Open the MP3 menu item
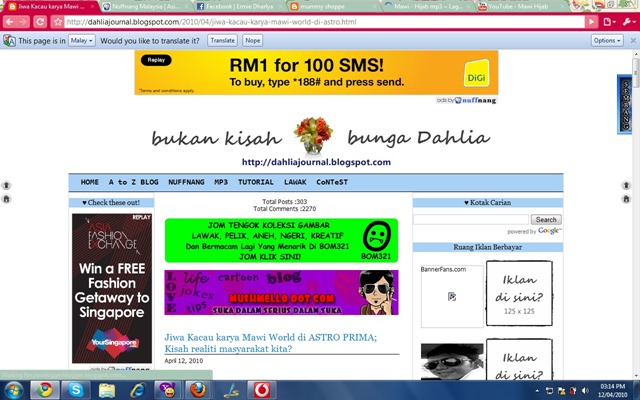This screenshot has height=400, width=640. 221,182
